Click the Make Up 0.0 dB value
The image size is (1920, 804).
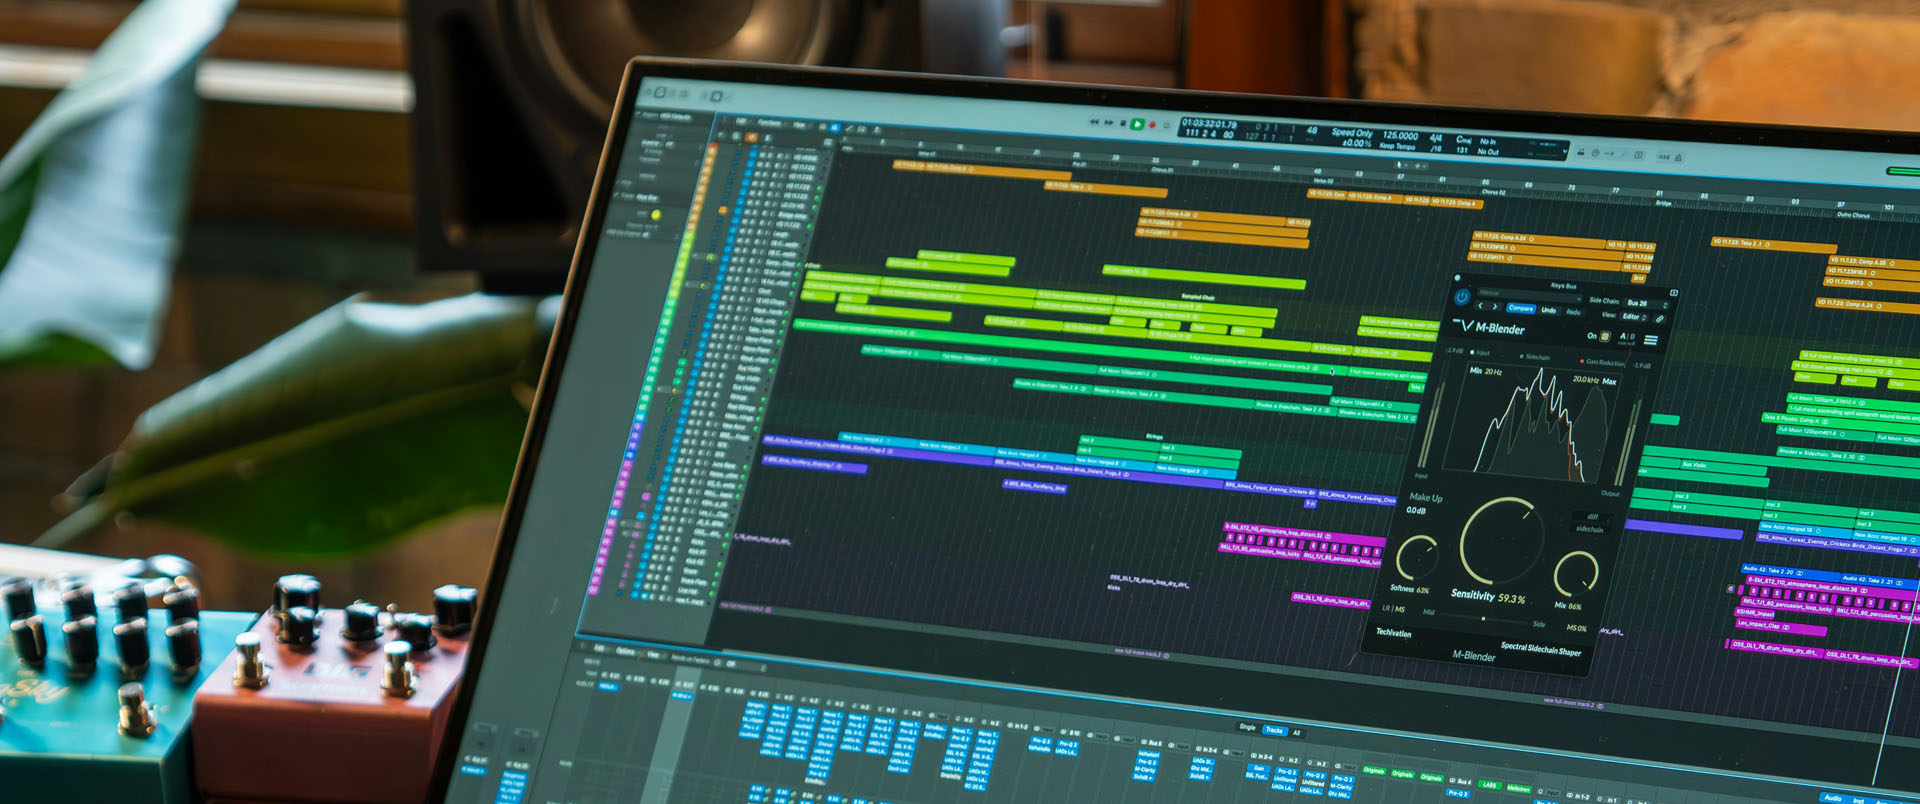pyautogui.click(x=1416, y=510)
